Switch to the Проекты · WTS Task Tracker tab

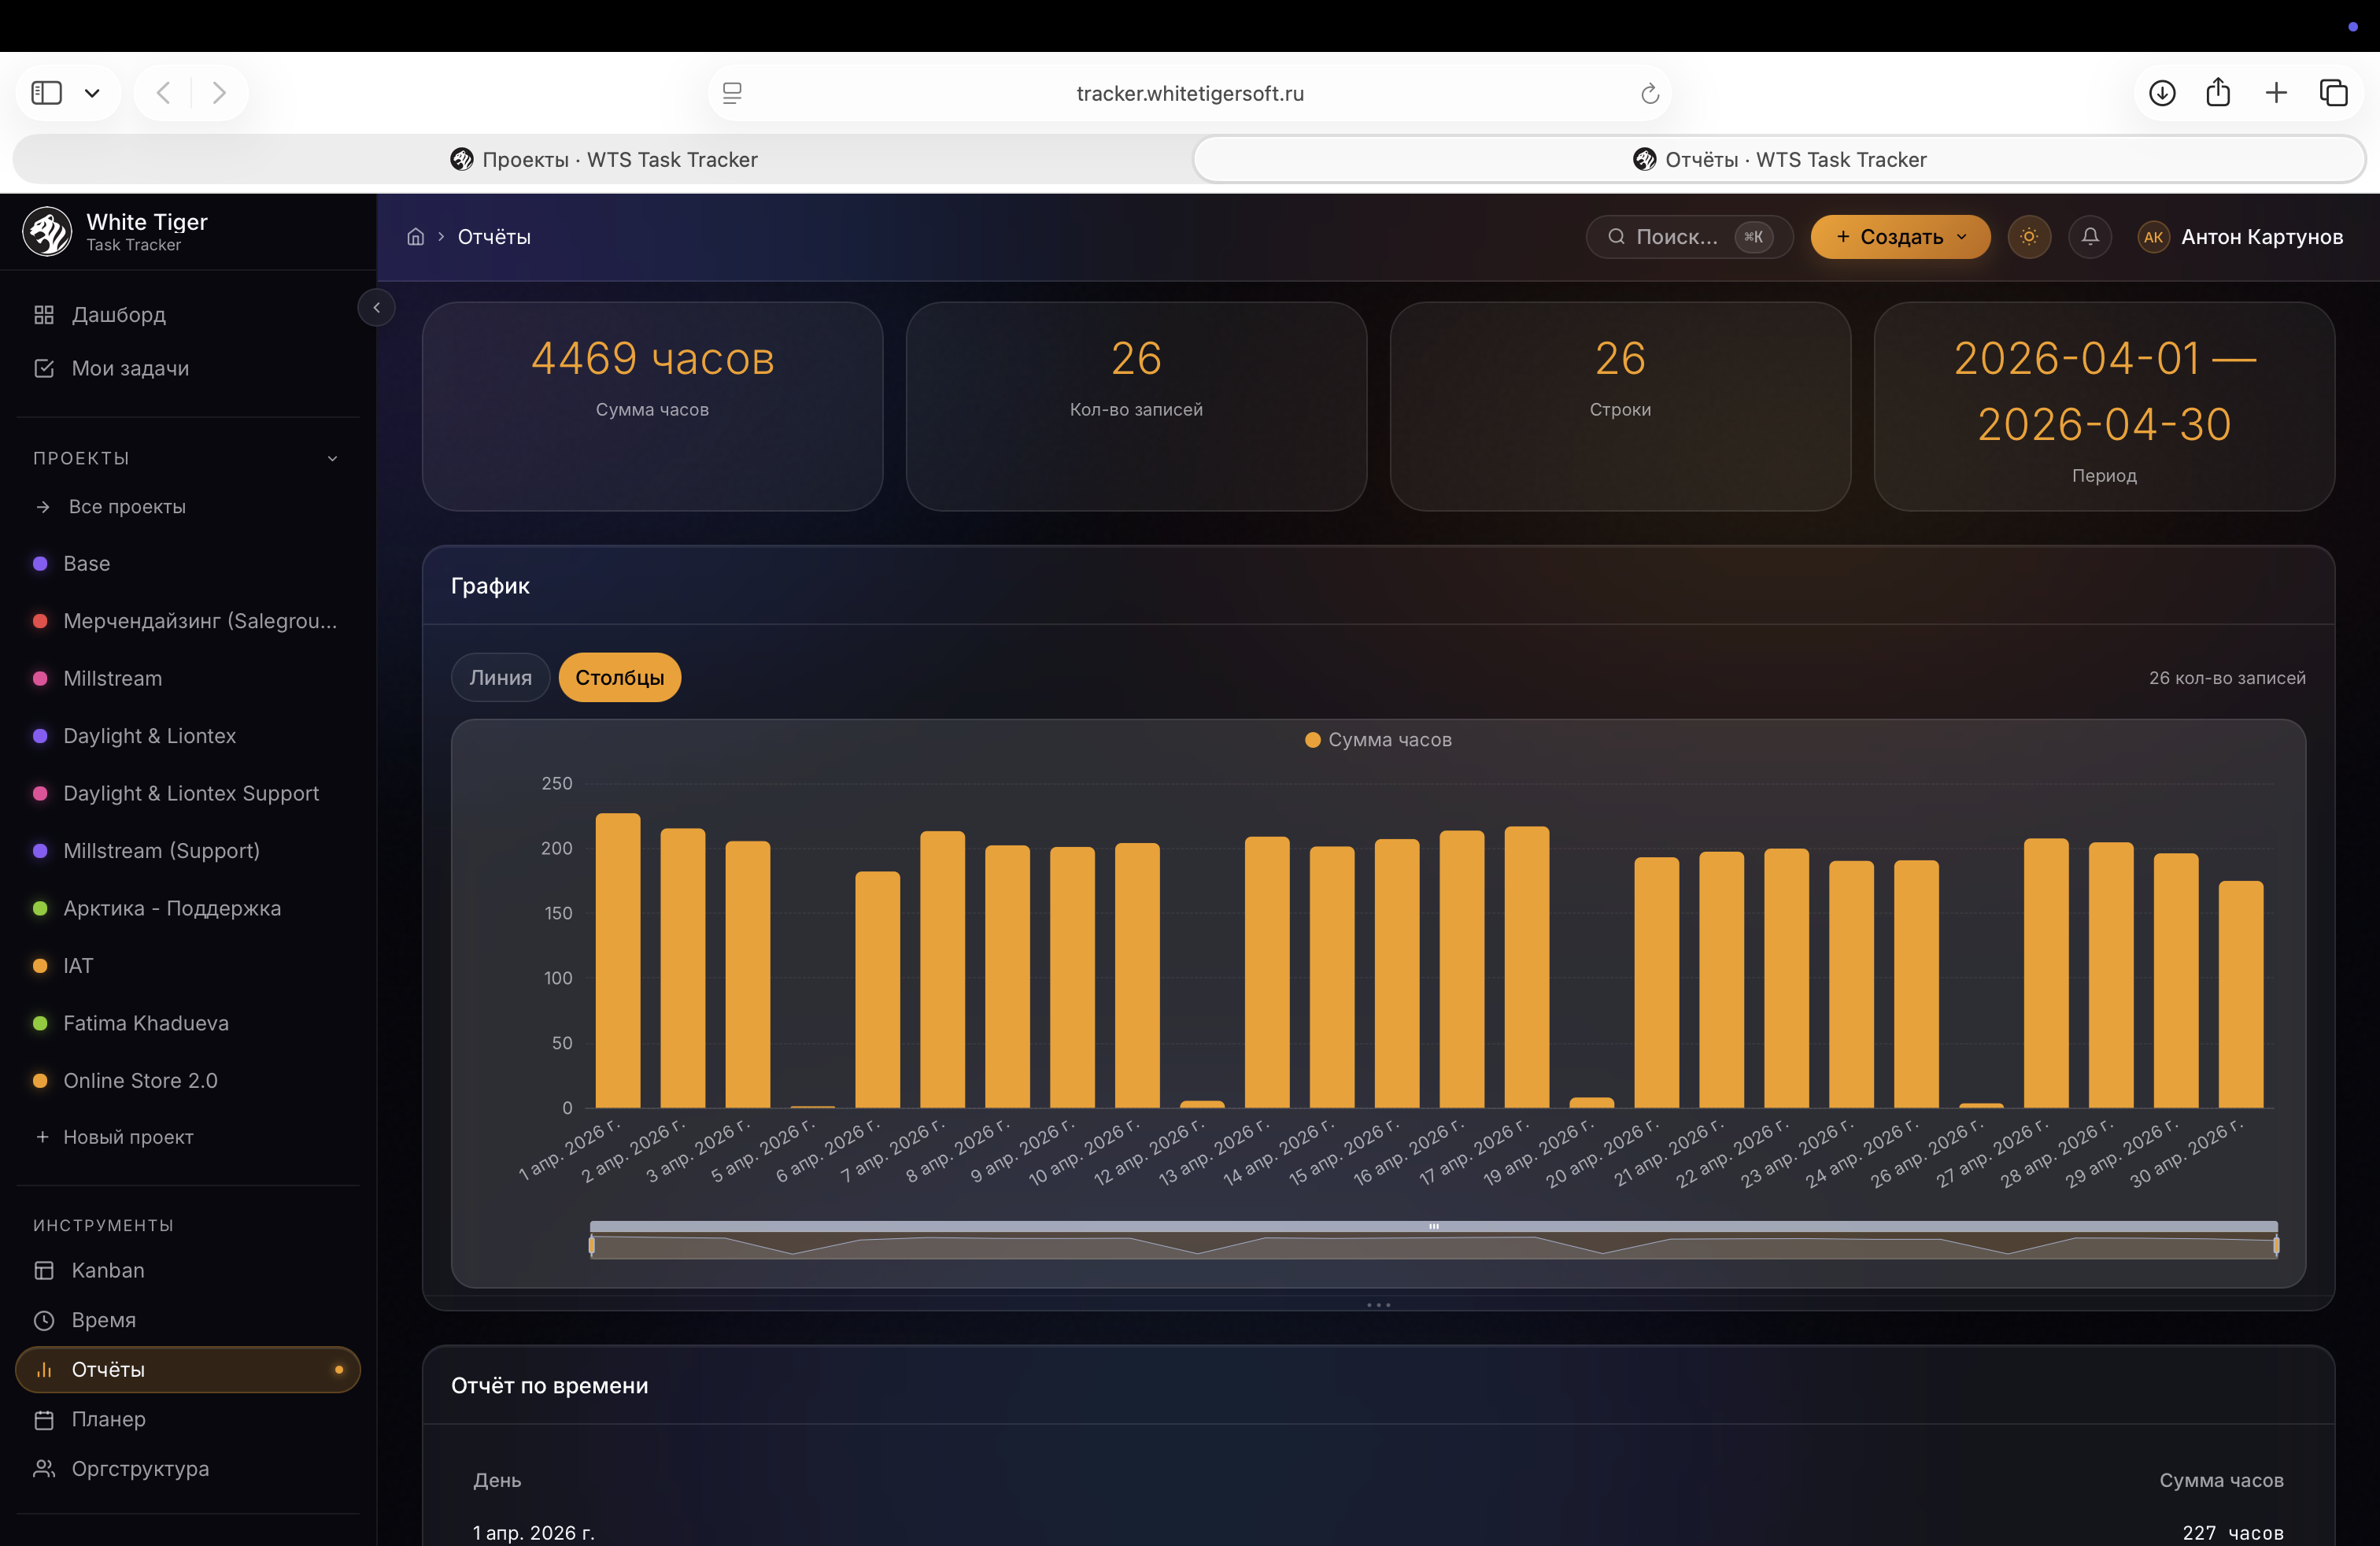tap(603, 160)
